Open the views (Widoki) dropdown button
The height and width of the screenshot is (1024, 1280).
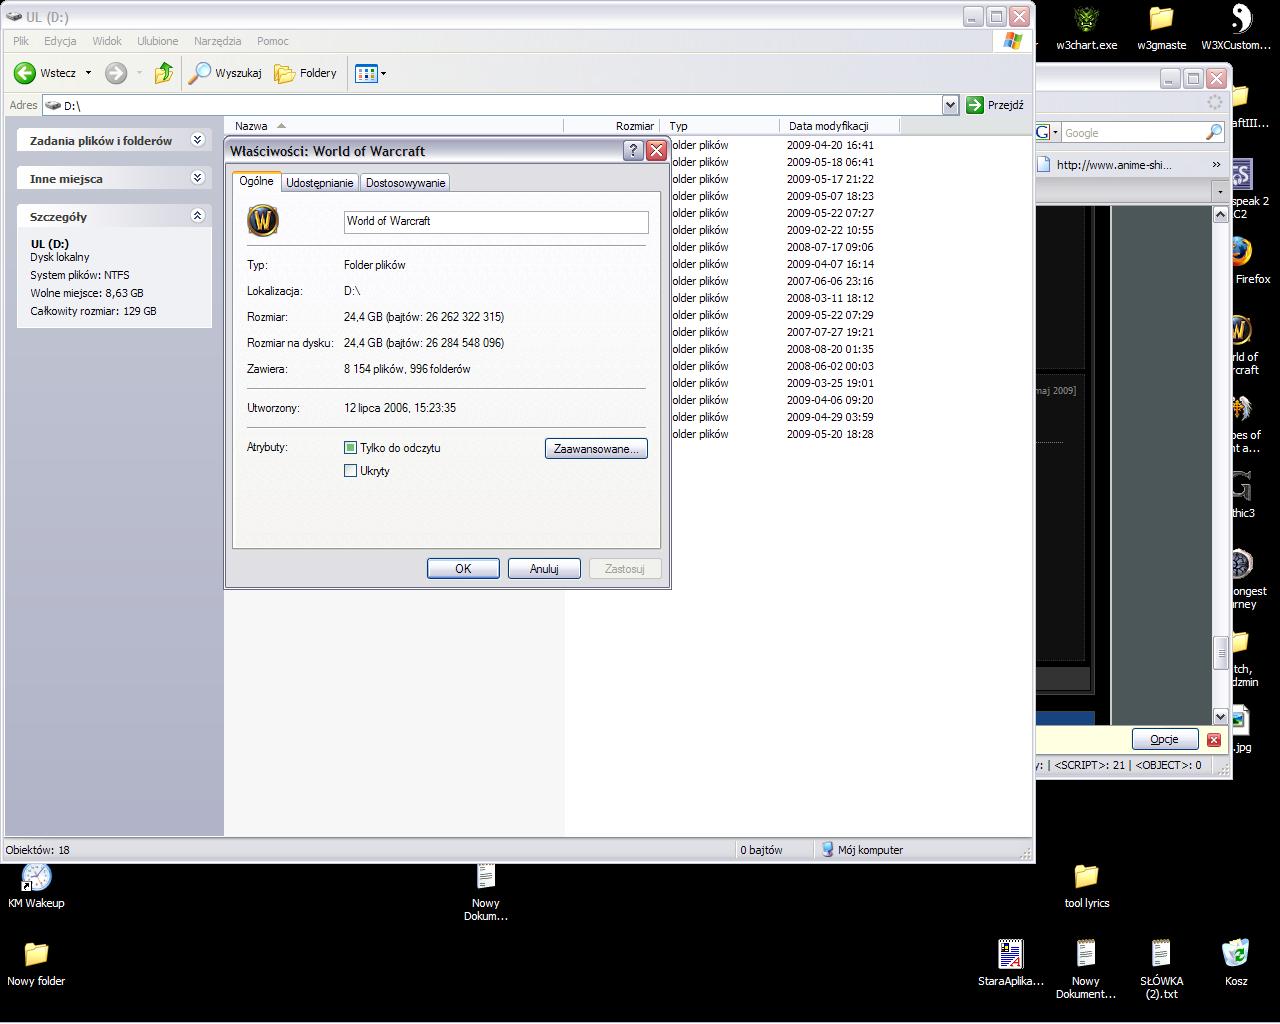[370, 73]
